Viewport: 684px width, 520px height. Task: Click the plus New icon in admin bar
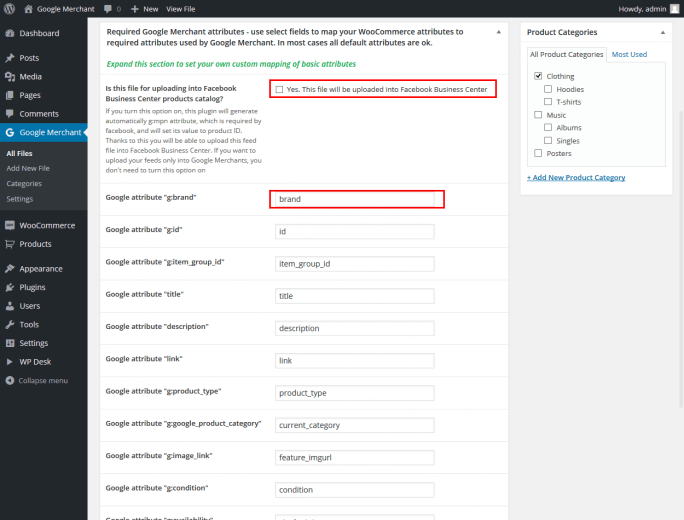[135, 9]
